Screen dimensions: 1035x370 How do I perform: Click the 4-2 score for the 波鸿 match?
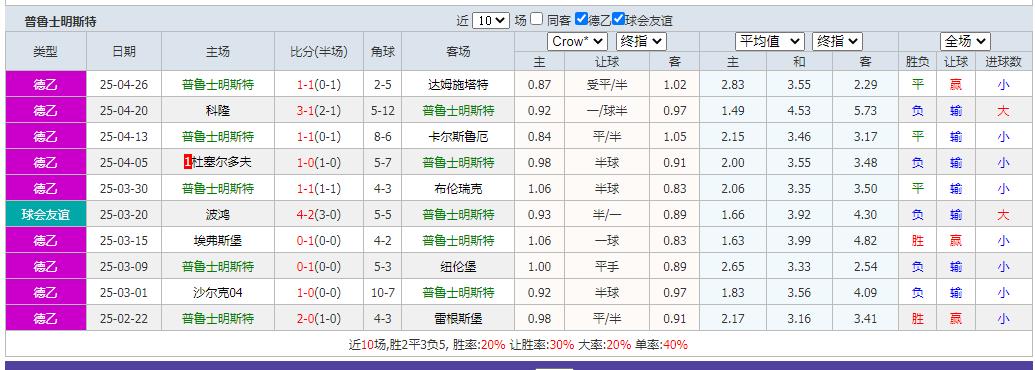point(305,214)
